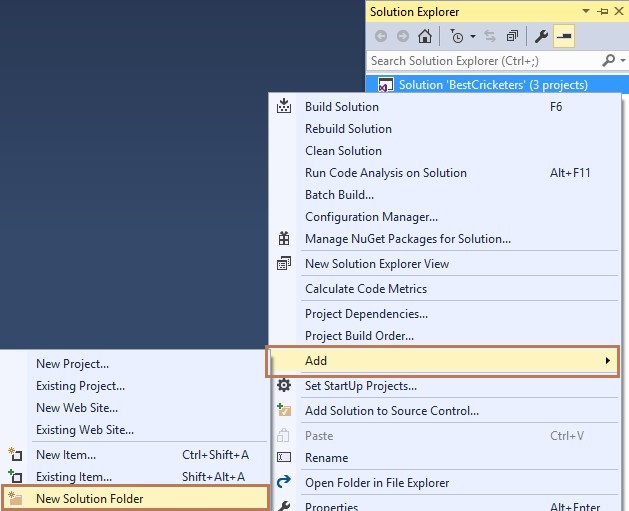The height and width of the screenshot is (511, 629).
Task: Open the Pending Changes Filter dropdown arrow
Action: coord(473,36)
